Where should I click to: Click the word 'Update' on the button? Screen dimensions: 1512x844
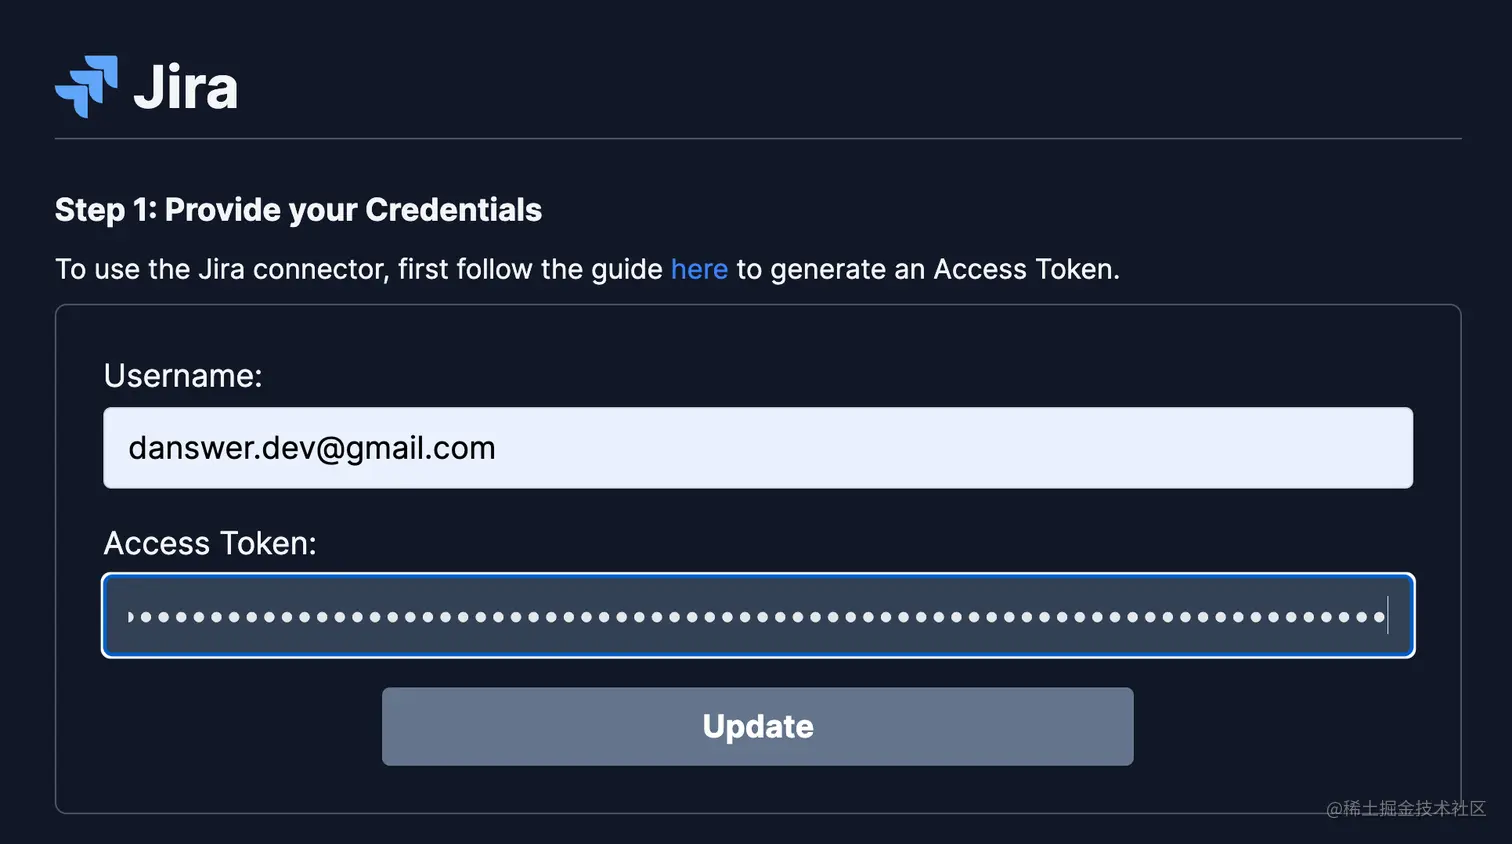(x=758, y=727)
